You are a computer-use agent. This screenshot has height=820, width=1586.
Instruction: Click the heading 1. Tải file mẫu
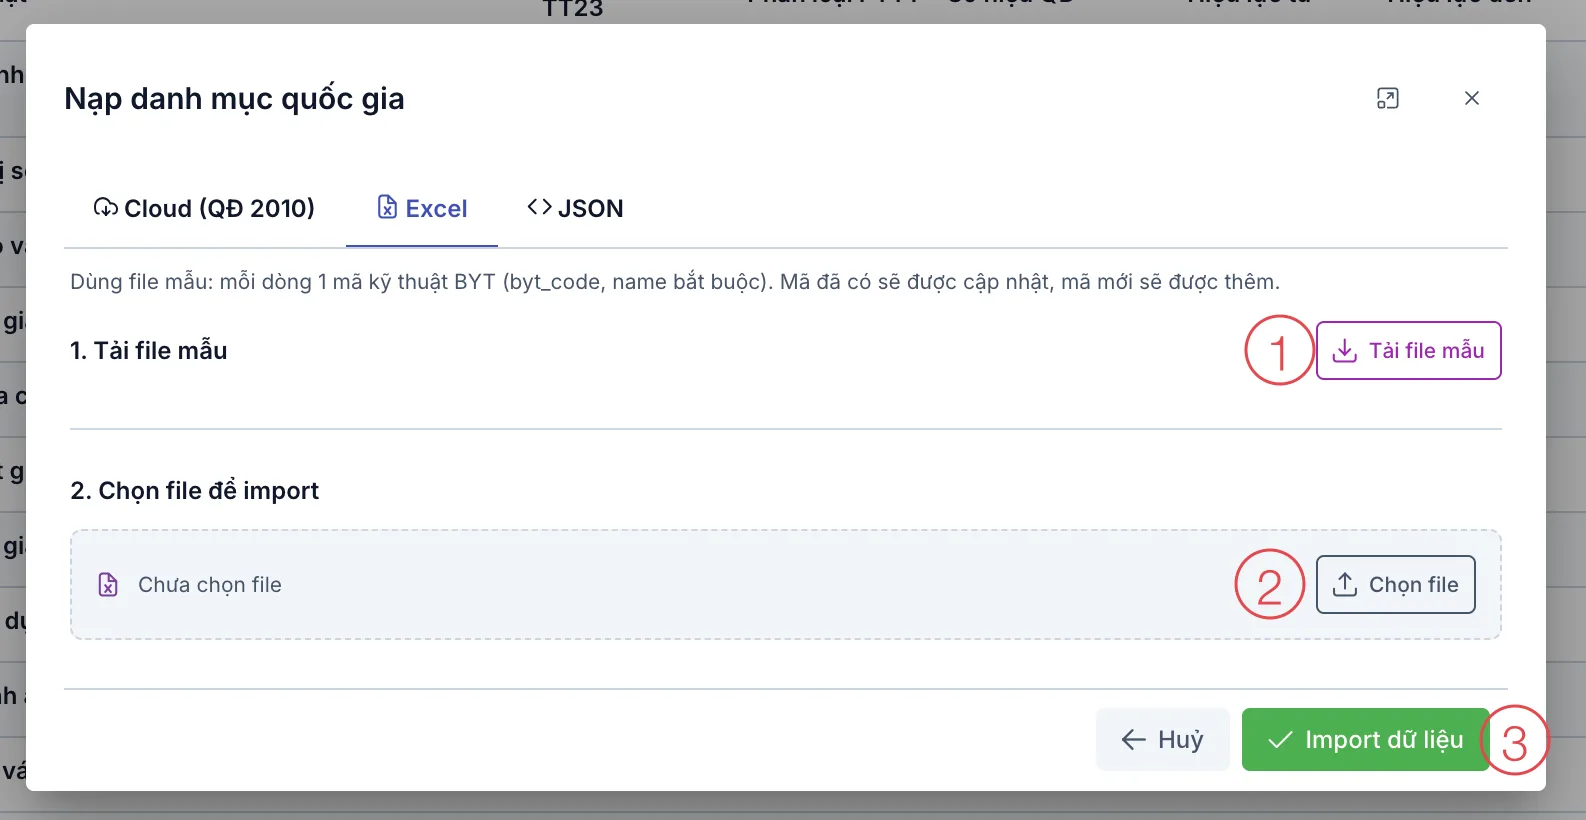pyautogui.click(x=149, y=351)
